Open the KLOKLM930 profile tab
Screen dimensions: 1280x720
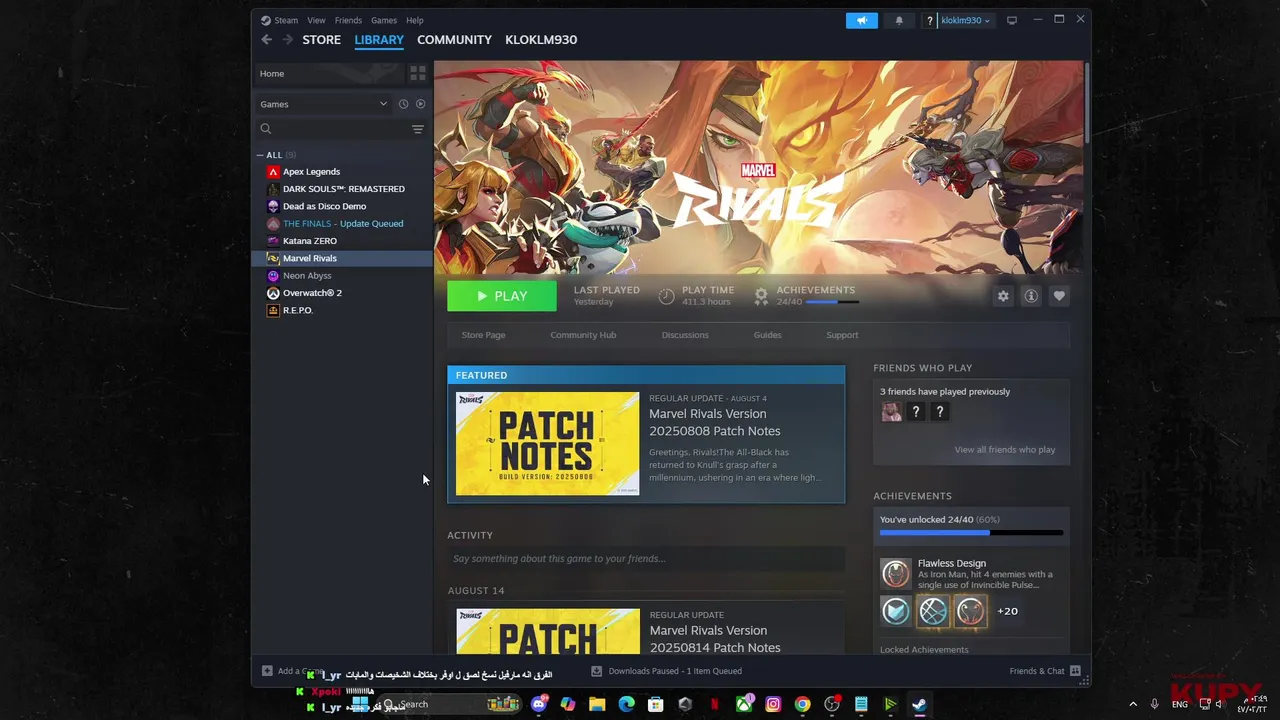(541, 40)
